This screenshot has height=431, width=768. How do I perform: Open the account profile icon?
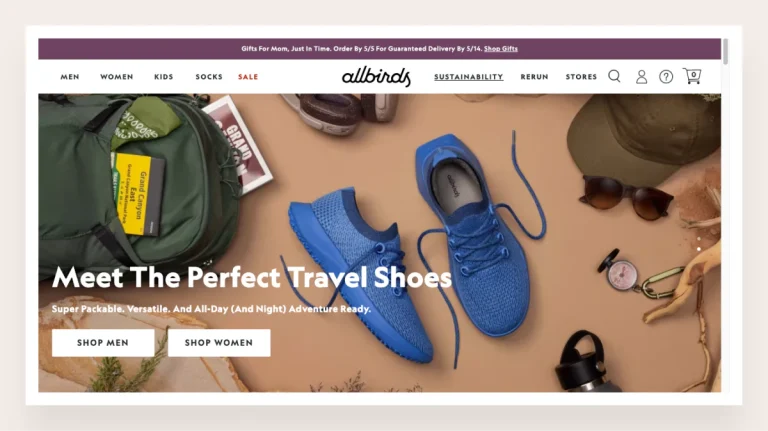click(641, 77)
